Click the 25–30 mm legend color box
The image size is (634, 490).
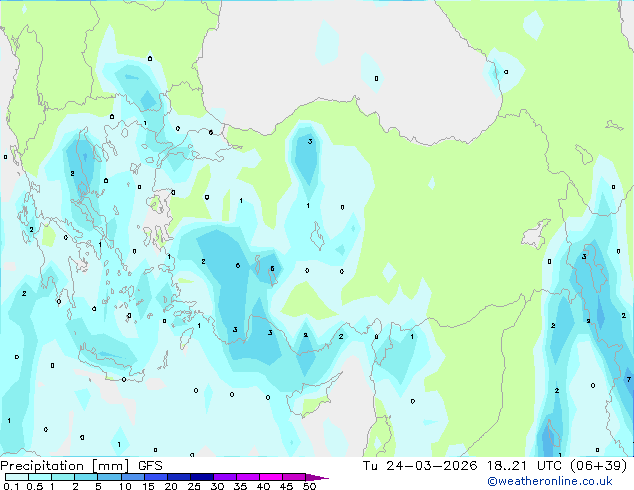[202, 477]
